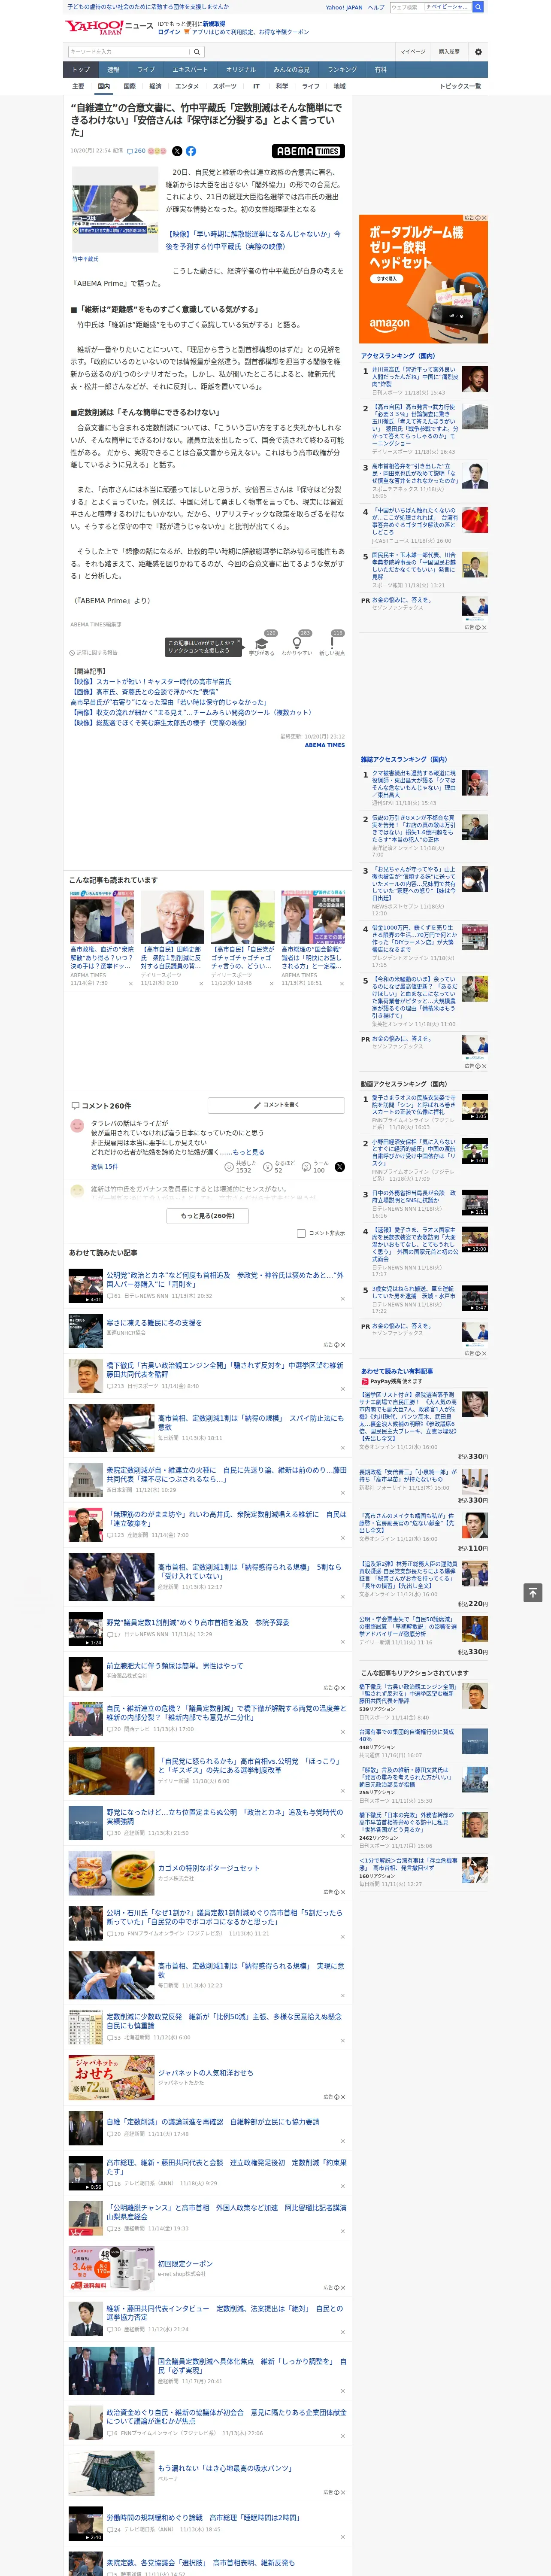Select the エキスパート tab
The image size is (551, 2576).
(190, 70)
